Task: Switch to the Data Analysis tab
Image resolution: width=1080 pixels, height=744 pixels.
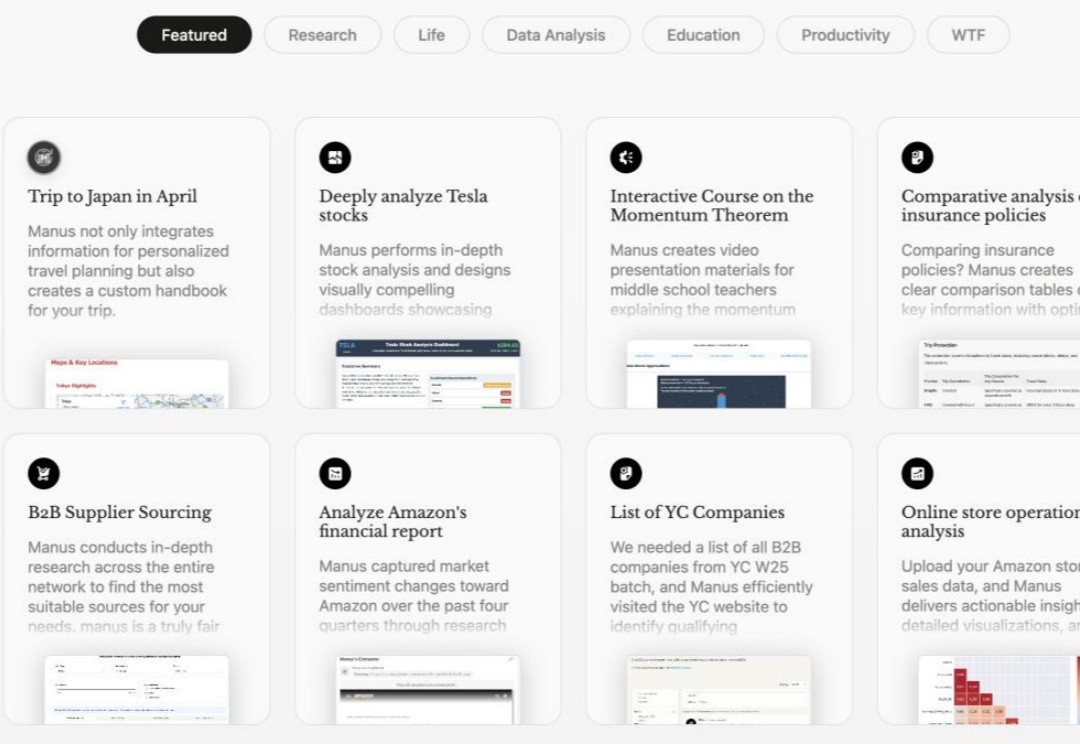Action: pyautogui.click(x=556, y=35)
